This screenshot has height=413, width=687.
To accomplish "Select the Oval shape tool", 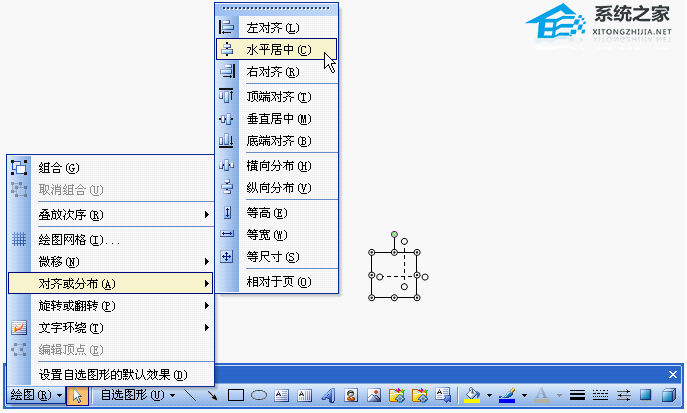I will (259, 395).
